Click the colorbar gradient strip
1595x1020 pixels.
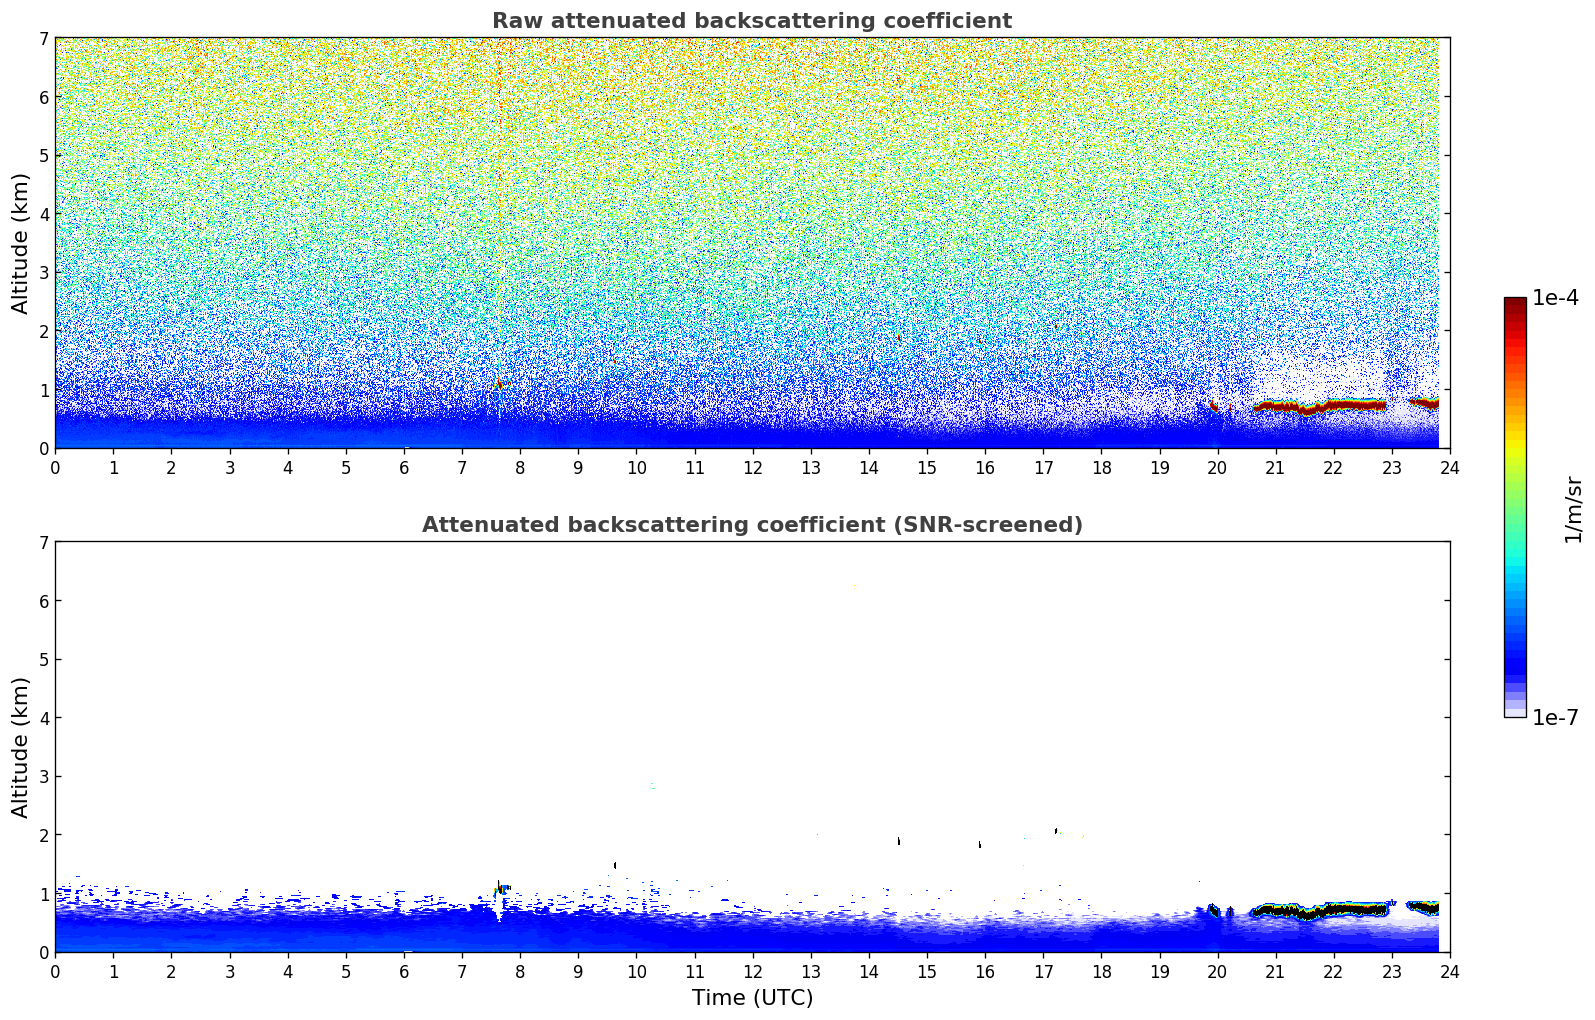pyautogui.click(x=1515, y=507)
